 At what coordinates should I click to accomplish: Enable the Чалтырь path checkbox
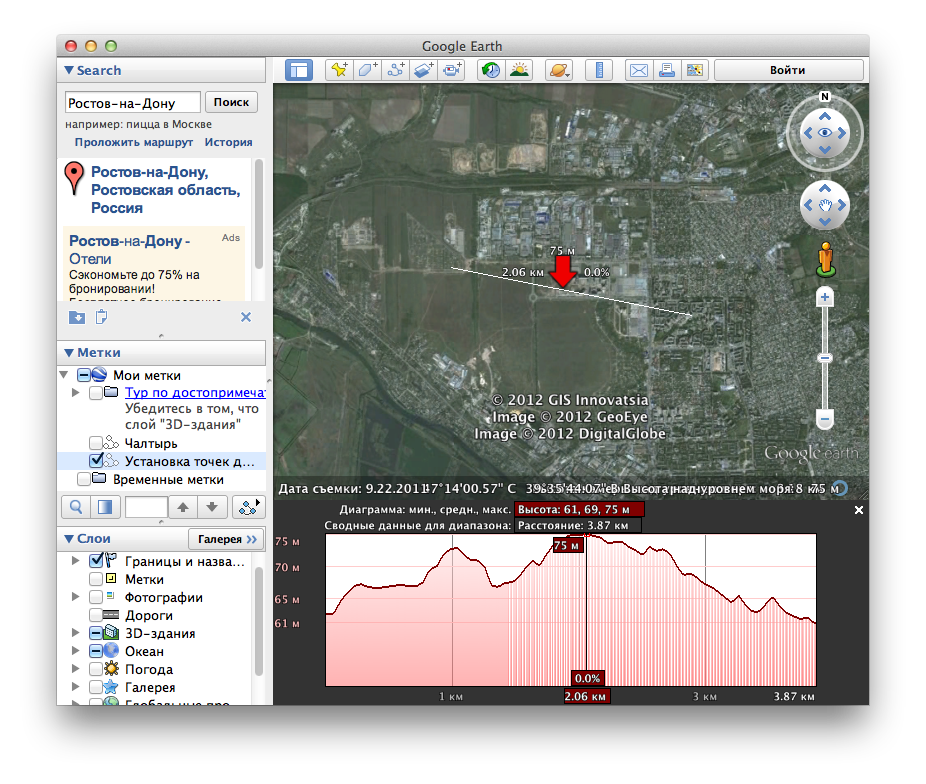[x=96, y=443]
